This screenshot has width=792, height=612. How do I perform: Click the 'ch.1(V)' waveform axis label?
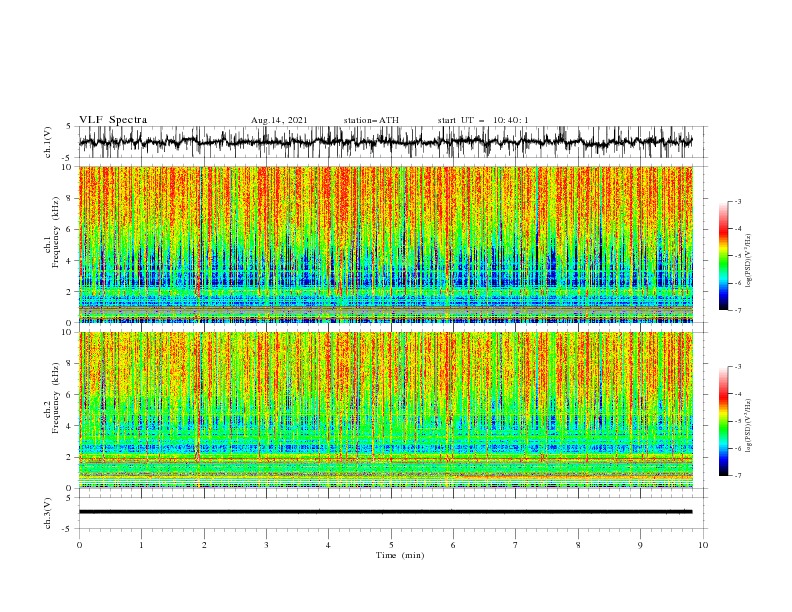coord(48,142)
